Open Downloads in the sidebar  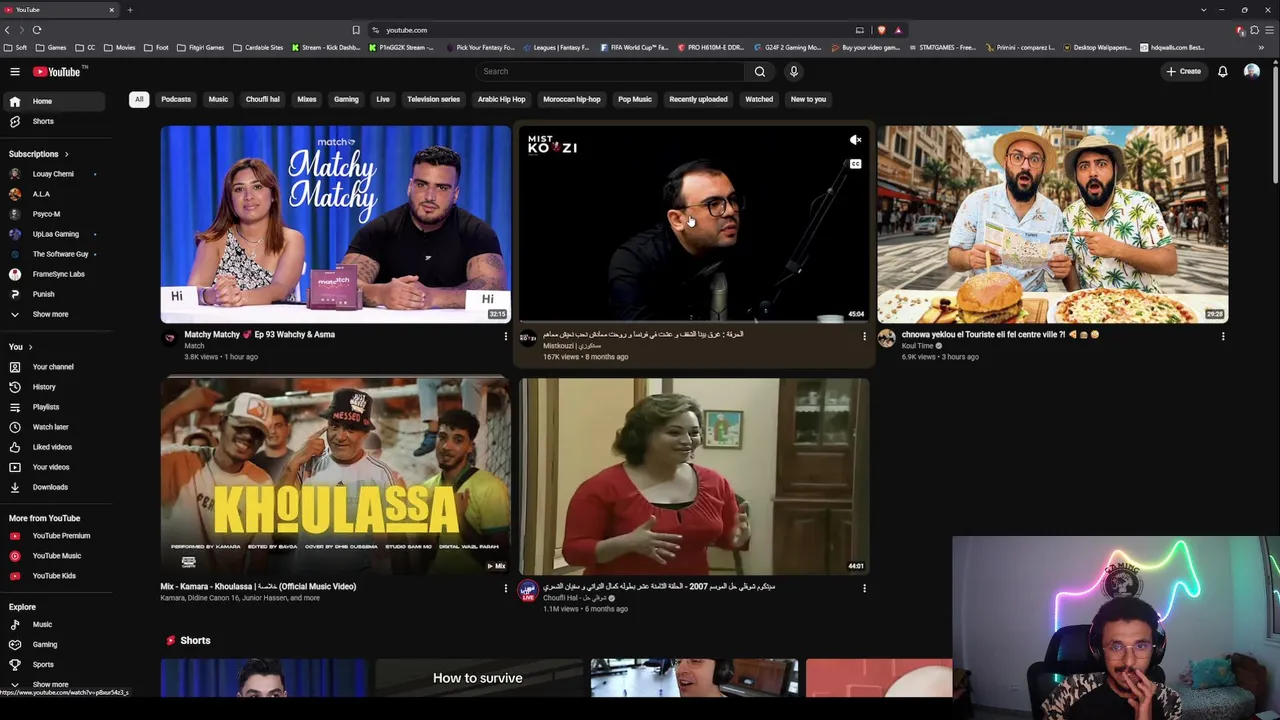coord(53,487)
